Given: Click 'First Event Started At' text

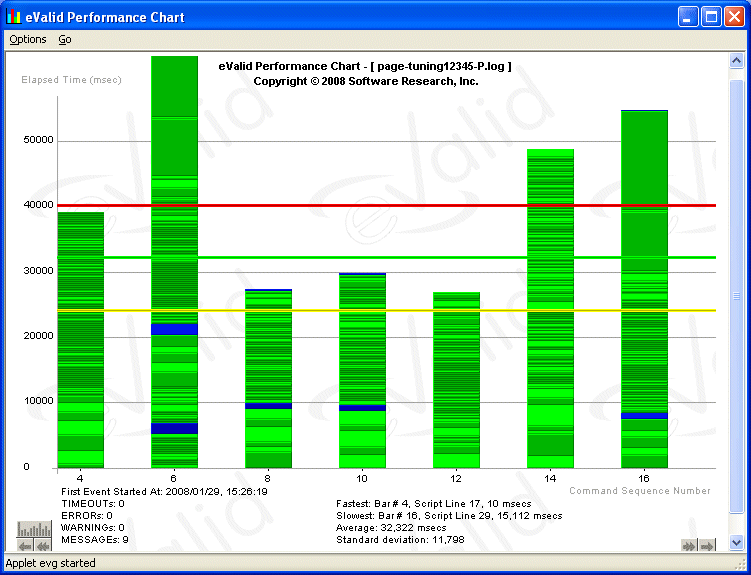Looking at the screenshot, I should (x=164, y=491).
